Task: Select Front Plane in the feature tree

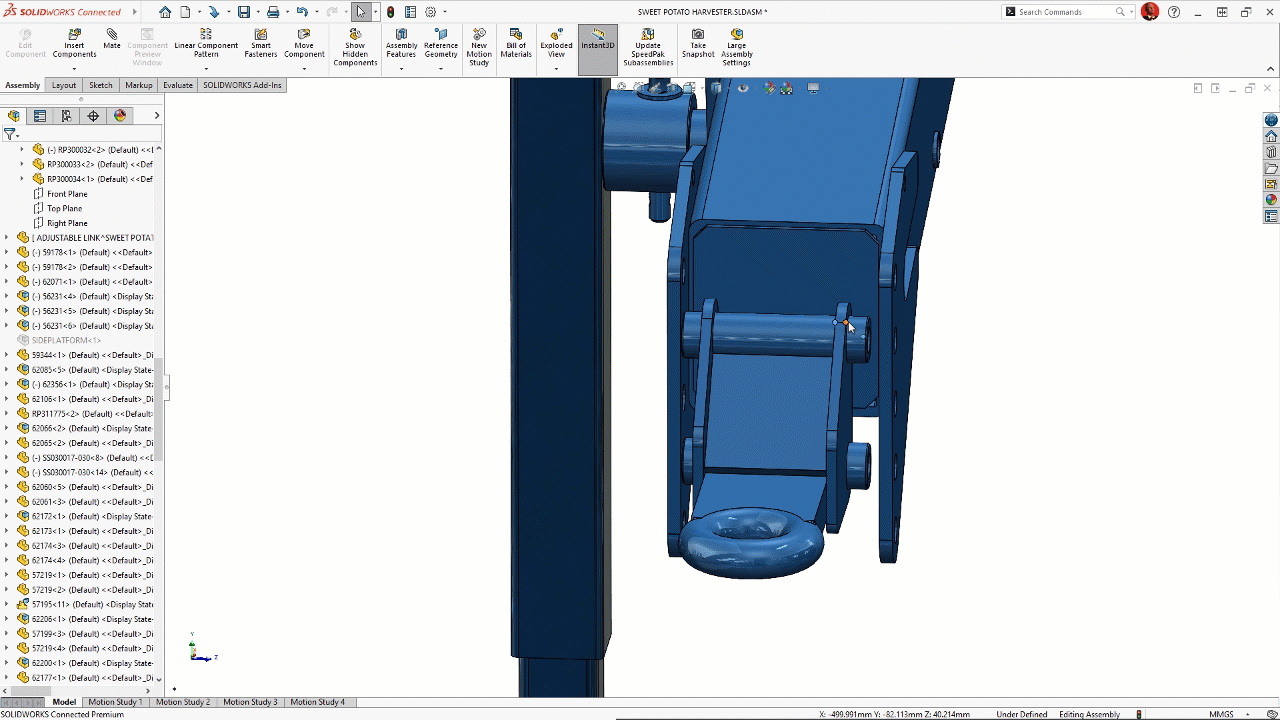Action: [67, 194]
